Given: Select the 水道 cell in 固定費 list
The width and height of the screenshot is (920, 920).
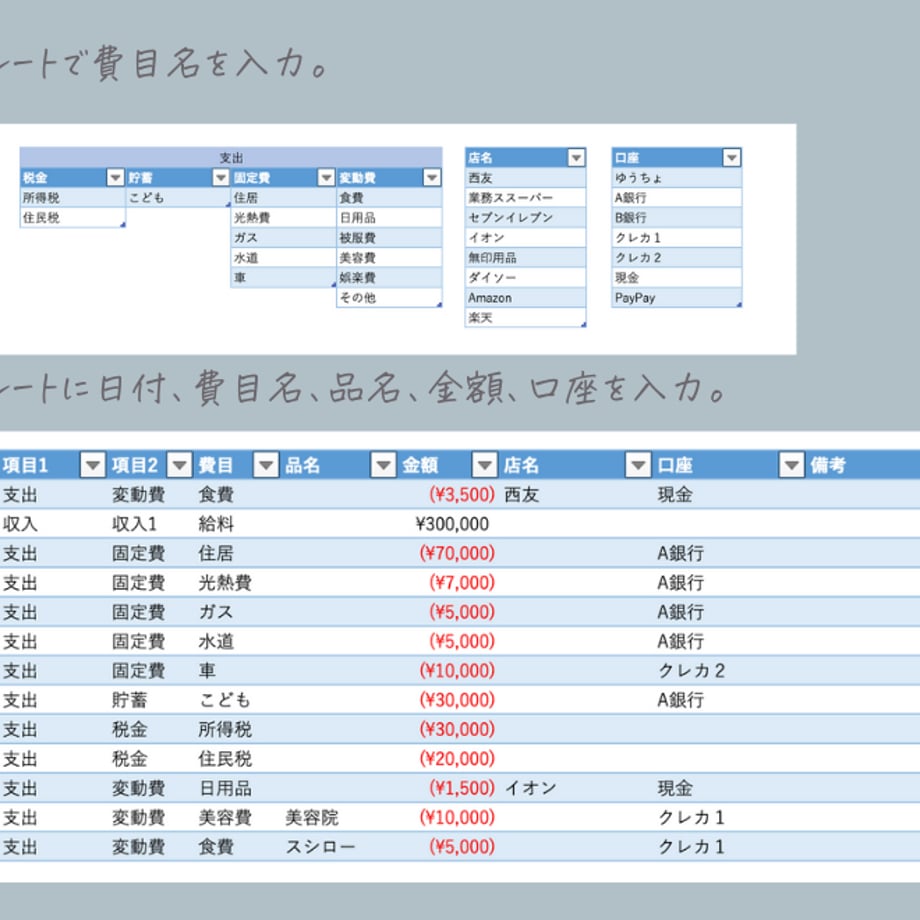Looking at the screenshot, I should coord(283,258).
